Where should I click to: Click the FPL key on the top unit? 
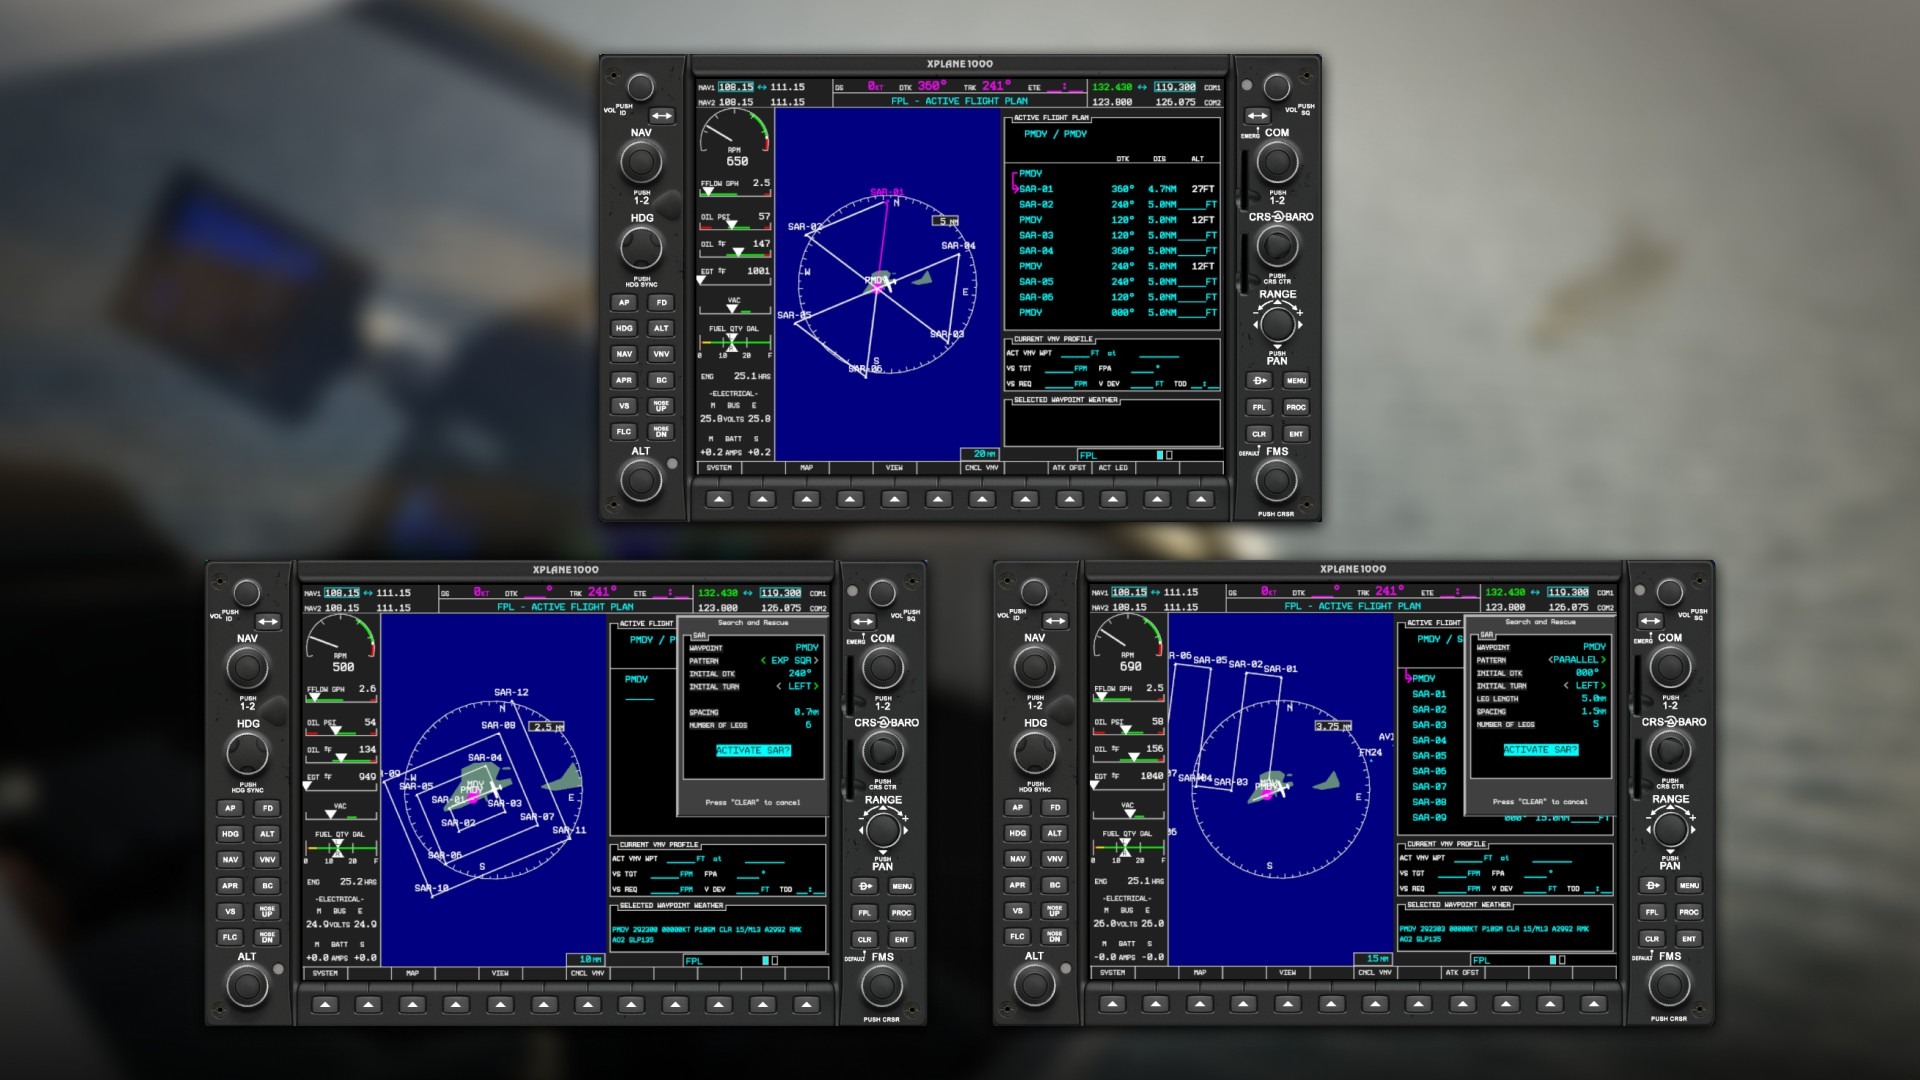tap(1259, 407)
